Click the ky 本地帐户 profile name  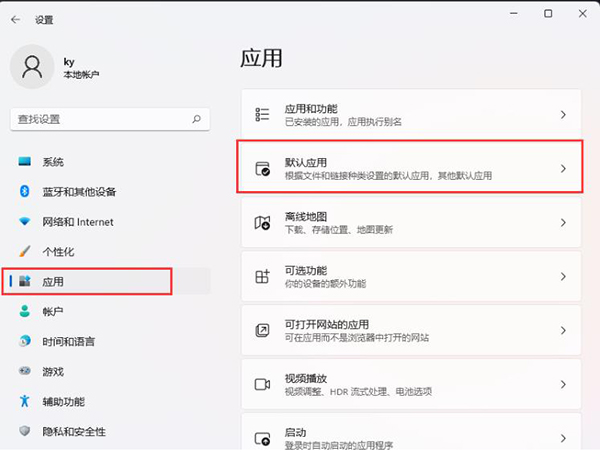coord(81,68)
